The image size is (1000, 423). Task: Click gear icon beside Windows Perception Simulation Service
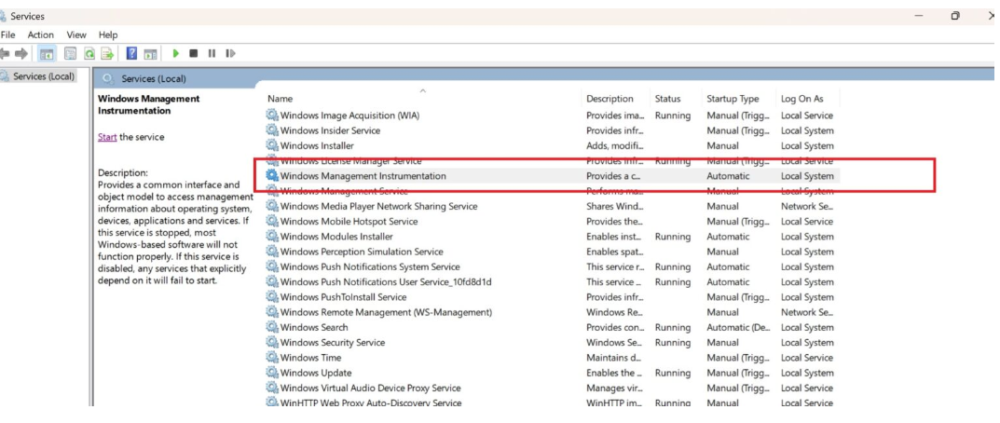coord(272,252)
